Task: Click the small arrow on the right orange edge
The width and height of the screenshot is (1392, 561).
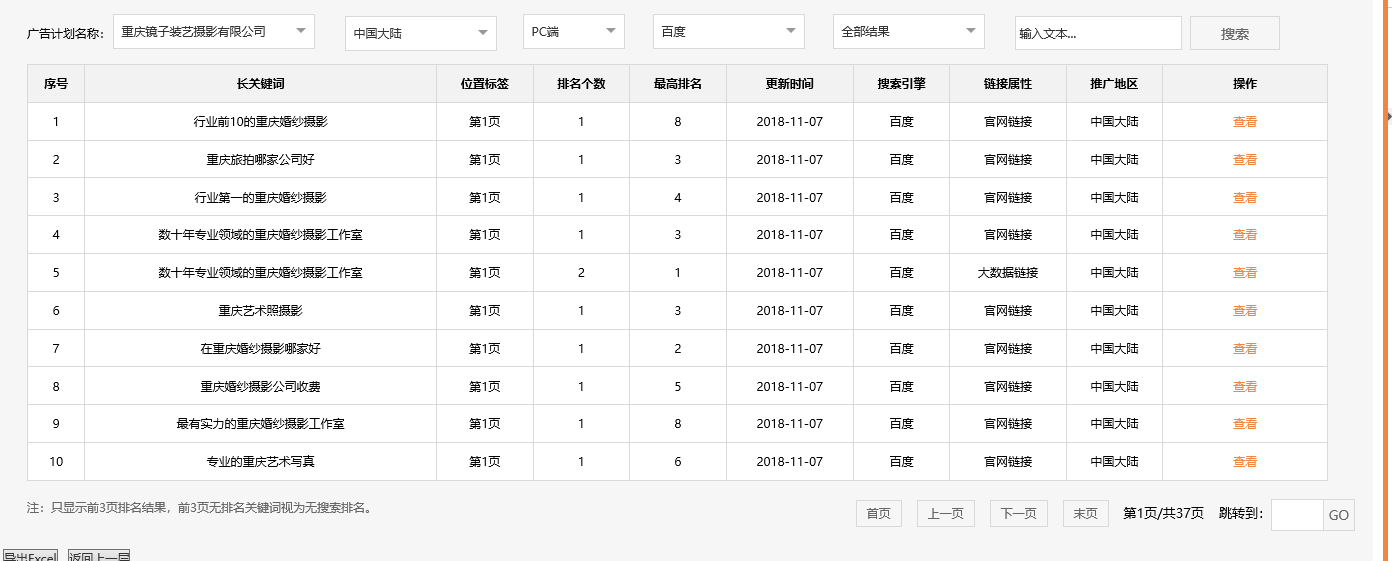Action: [1388, 117]
